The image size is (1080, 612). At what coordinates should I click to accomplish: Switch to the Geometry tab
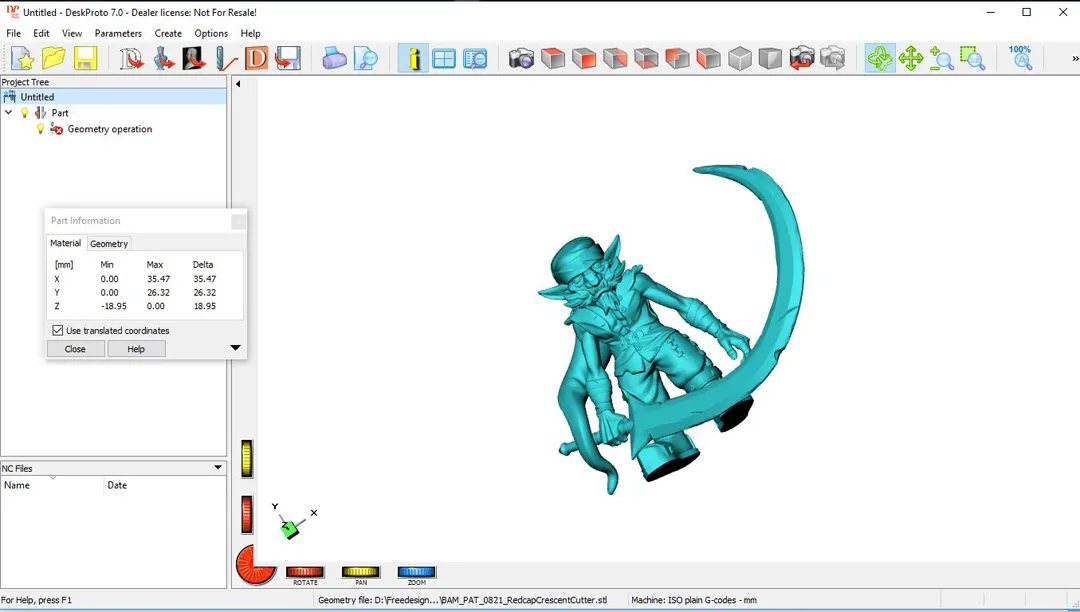coord(109,244)
